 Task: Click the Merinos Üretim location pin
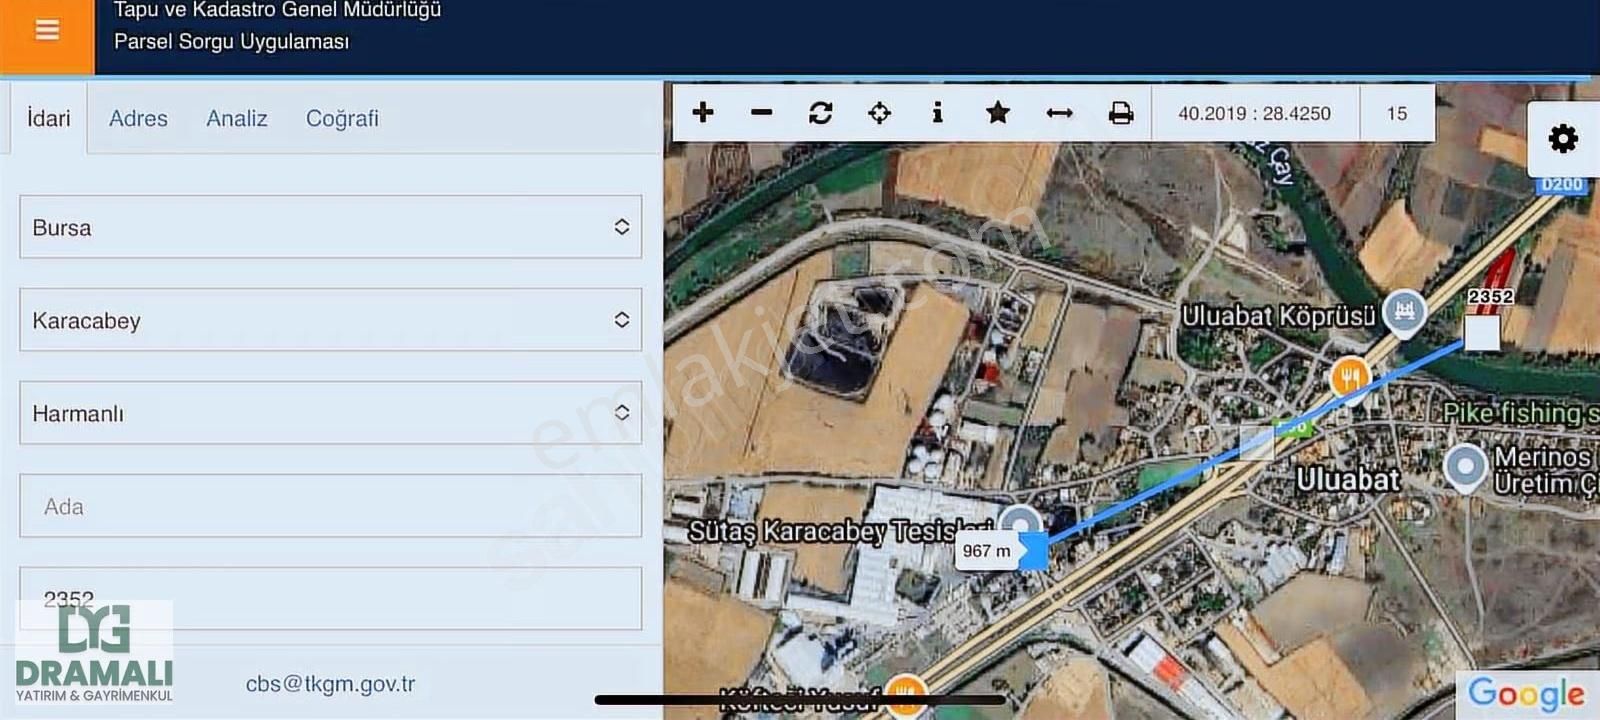1466,467
